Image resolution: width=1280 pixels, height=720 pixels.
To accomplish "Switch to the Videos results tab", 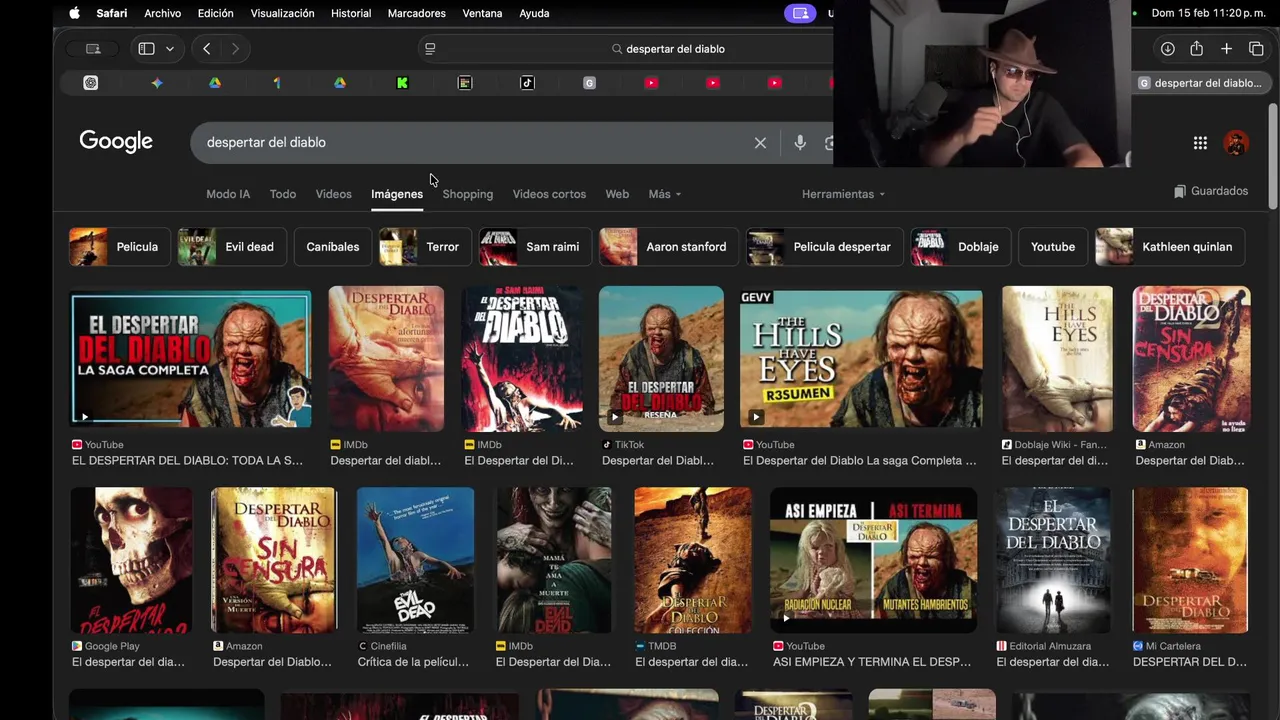I will pyautogui.click(x=334, y=194).
